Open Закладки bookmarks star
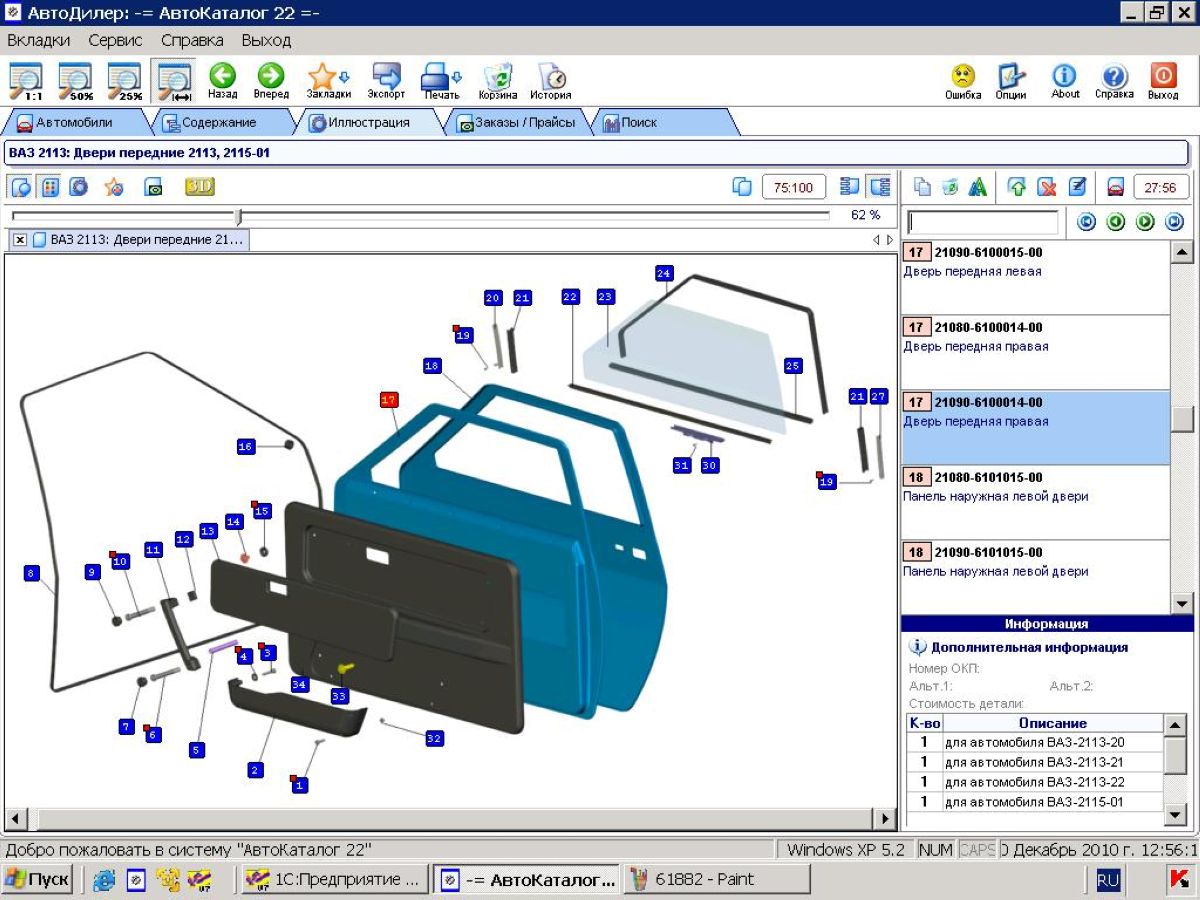The image size is (1200, 900). (323, 81)
